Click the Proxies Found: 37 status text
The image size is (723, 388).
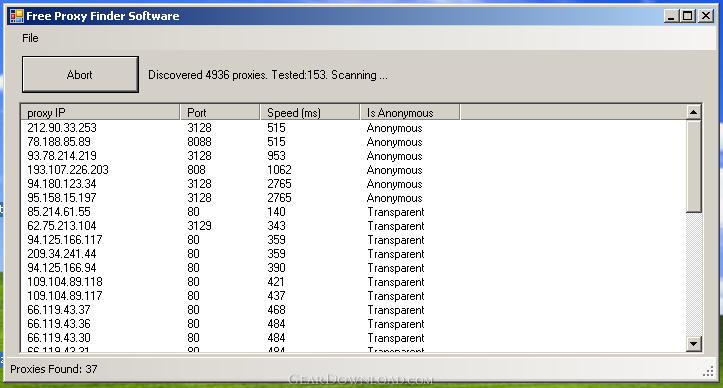[x=53, y=369]
